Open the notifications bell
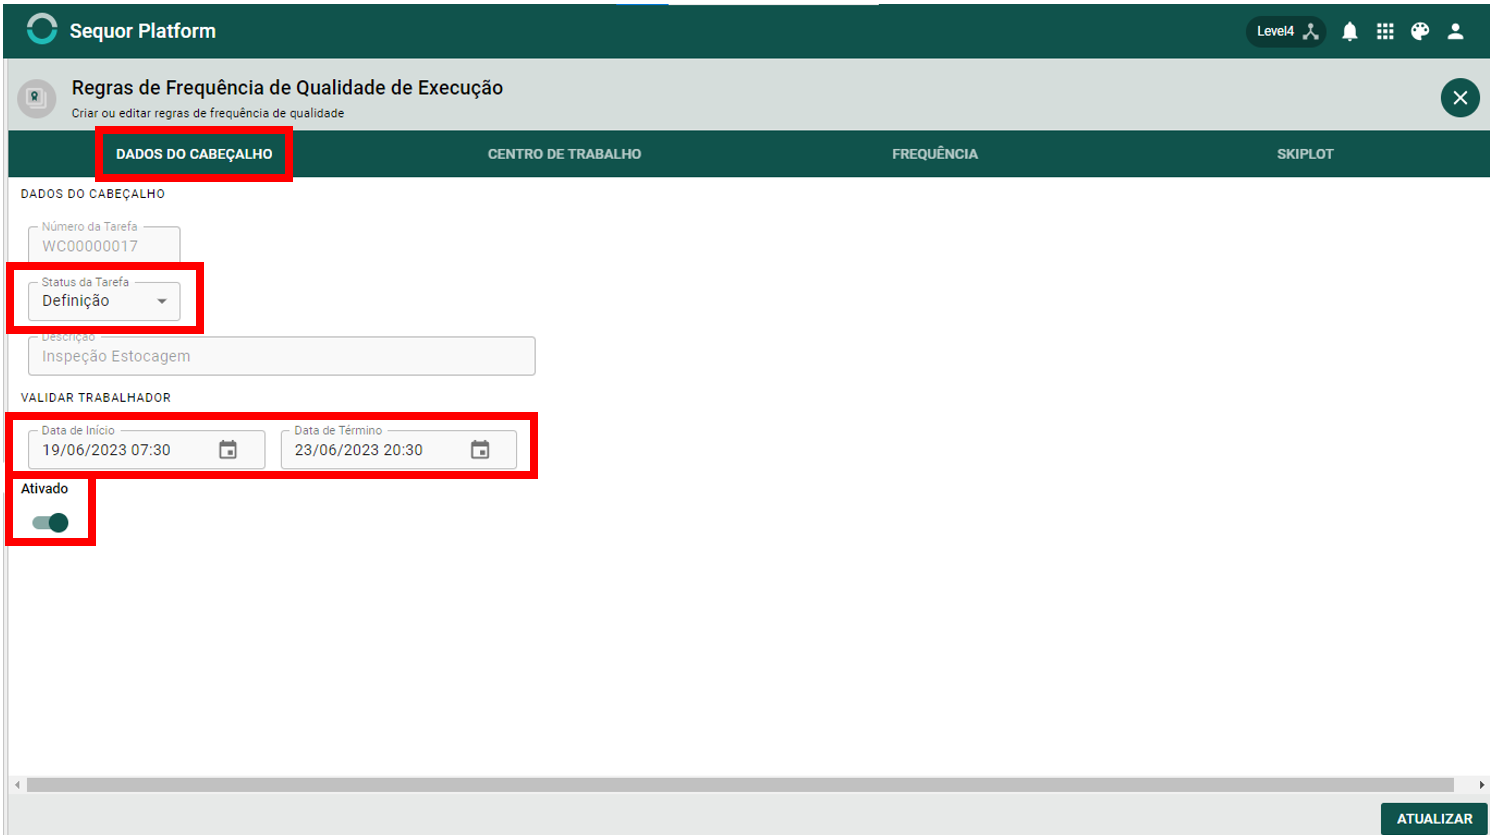Viewport: 1490px width, 835px height. [1349, 31]
